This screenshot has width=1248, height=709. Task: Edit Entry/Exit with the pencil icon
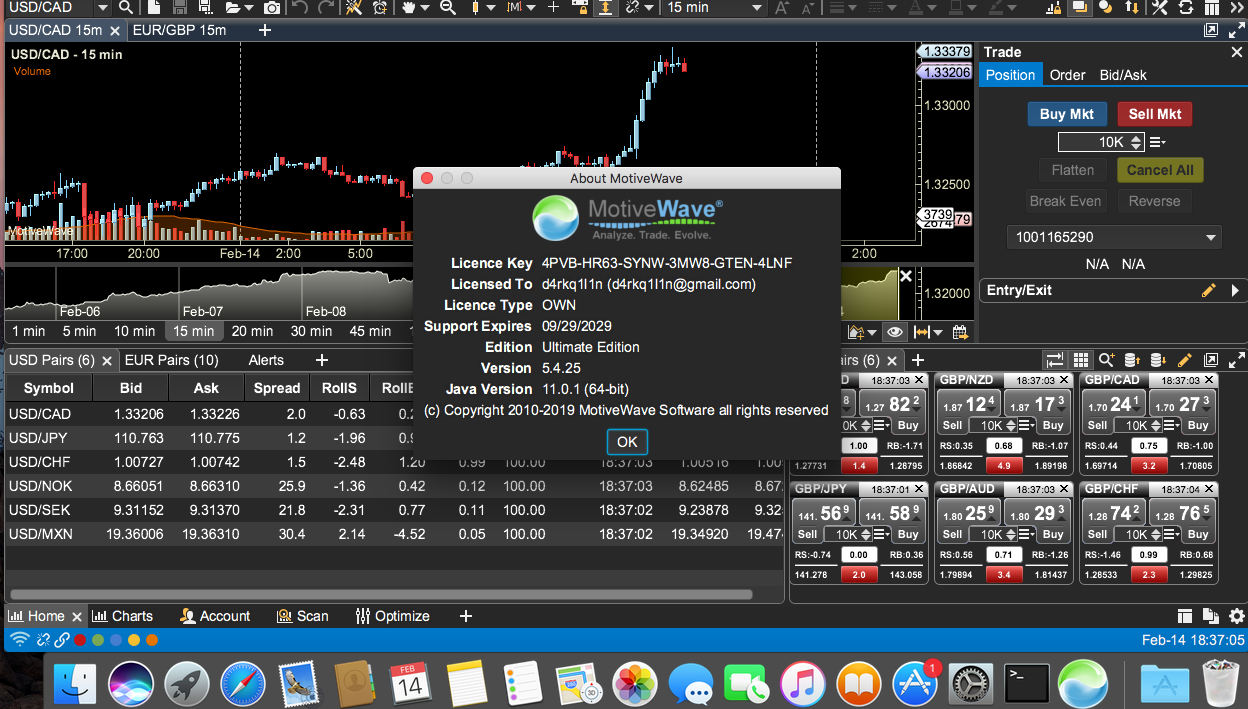coord(1209,290)
